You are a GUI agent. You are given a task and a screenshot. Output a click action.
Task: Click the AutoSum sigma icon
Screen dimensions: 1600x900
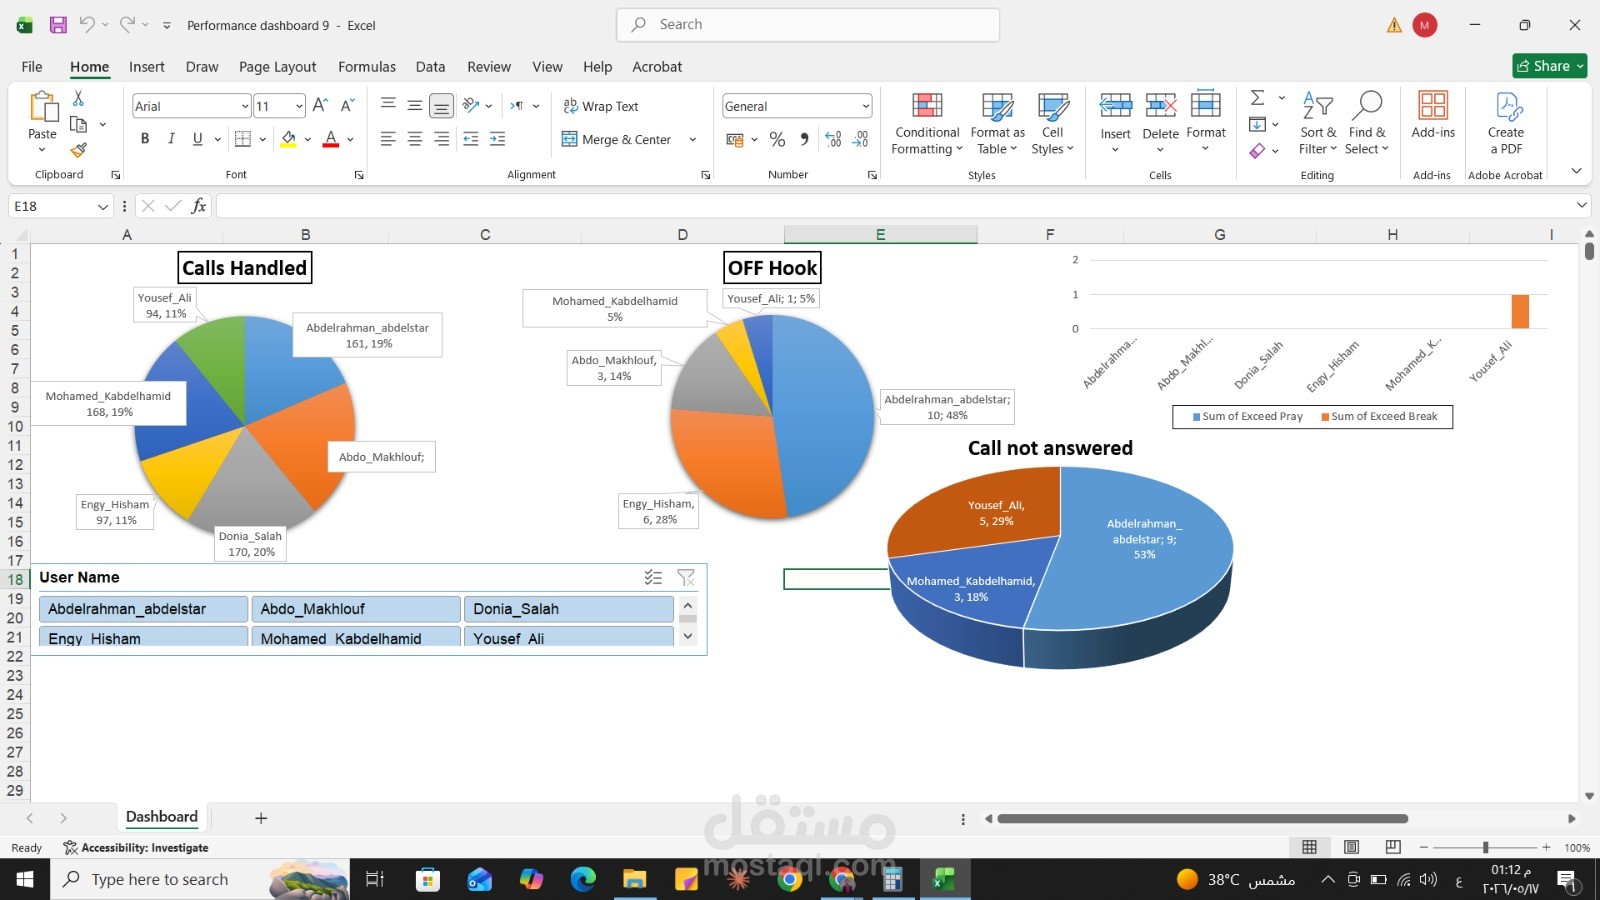tap(1258, 98)
